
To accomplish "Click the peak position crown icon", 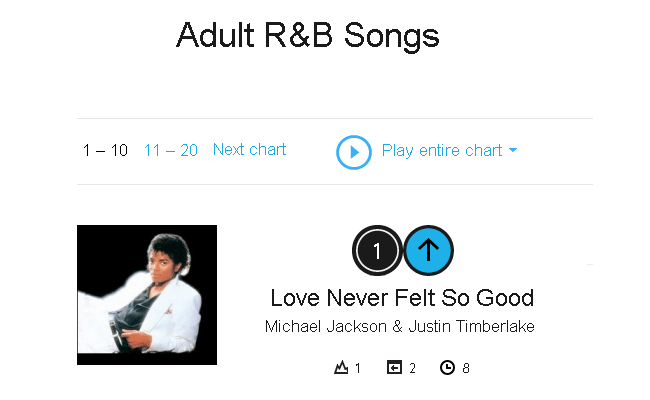I will click(341, 368).
